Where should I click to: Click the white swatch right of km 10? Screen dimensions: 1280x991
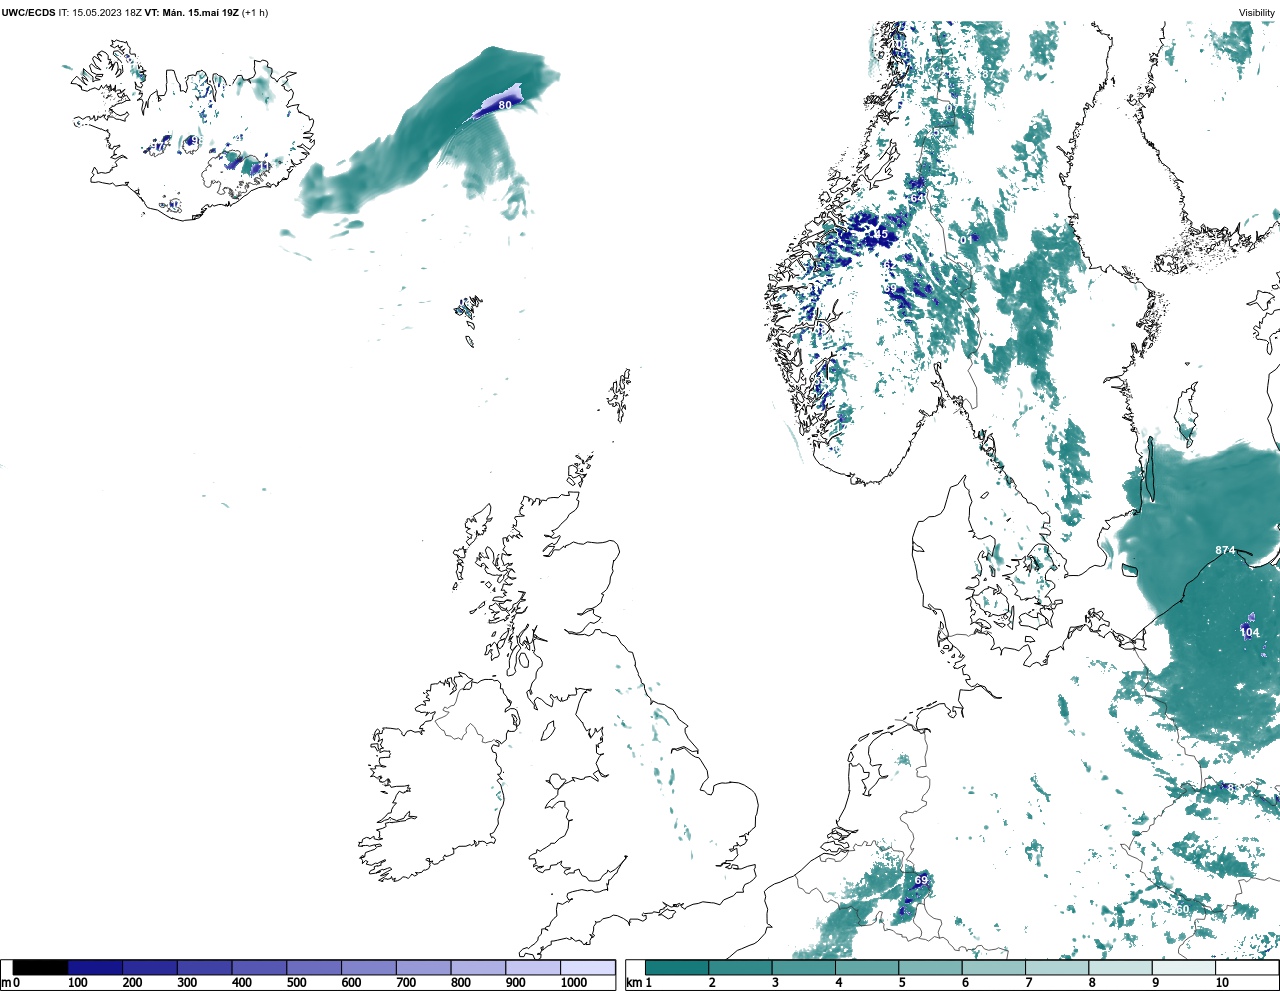tap(1246, 968)
